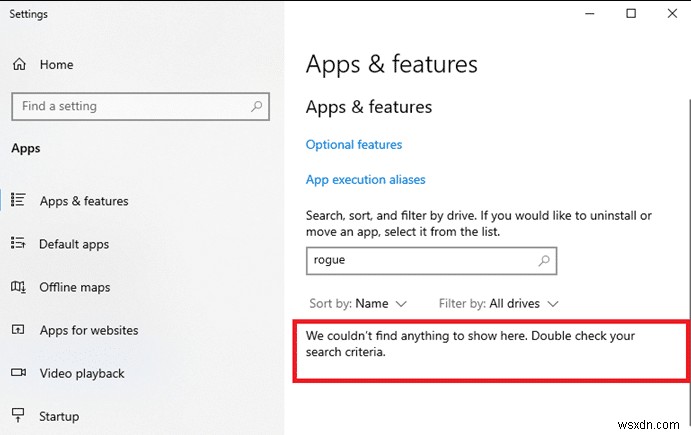Open the Default apps settings page
Image resolution: width=691 pixels, height=435 pixels.
point(74,244)
